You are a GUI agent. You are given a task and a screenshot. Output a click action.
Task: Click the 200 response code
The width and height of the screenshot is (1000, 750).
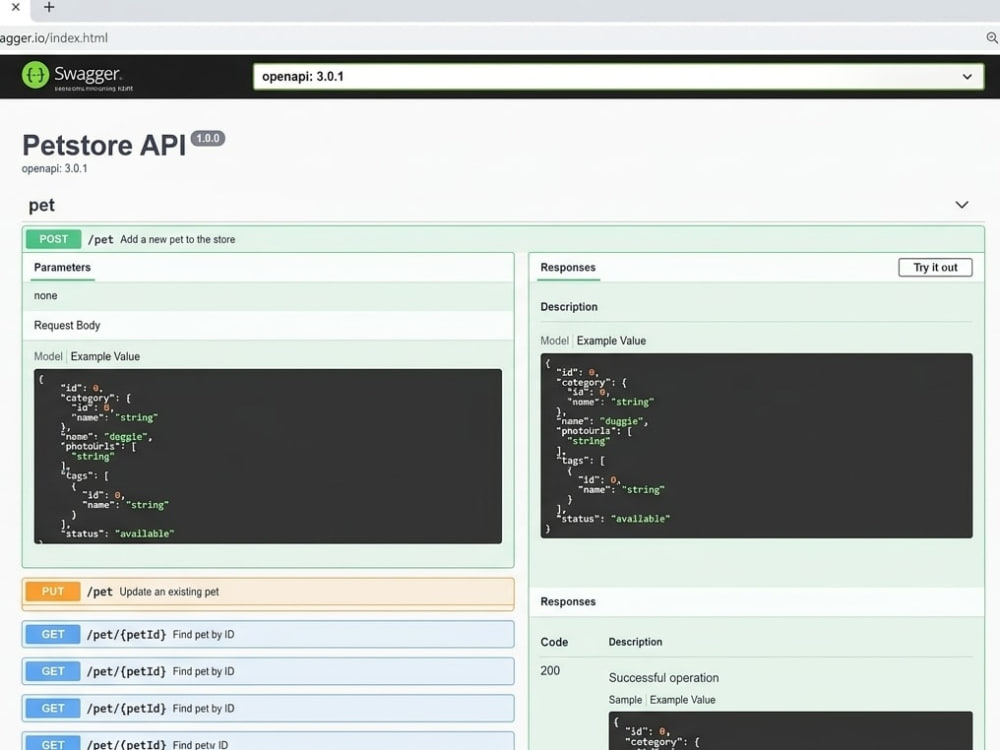(550, 671)
